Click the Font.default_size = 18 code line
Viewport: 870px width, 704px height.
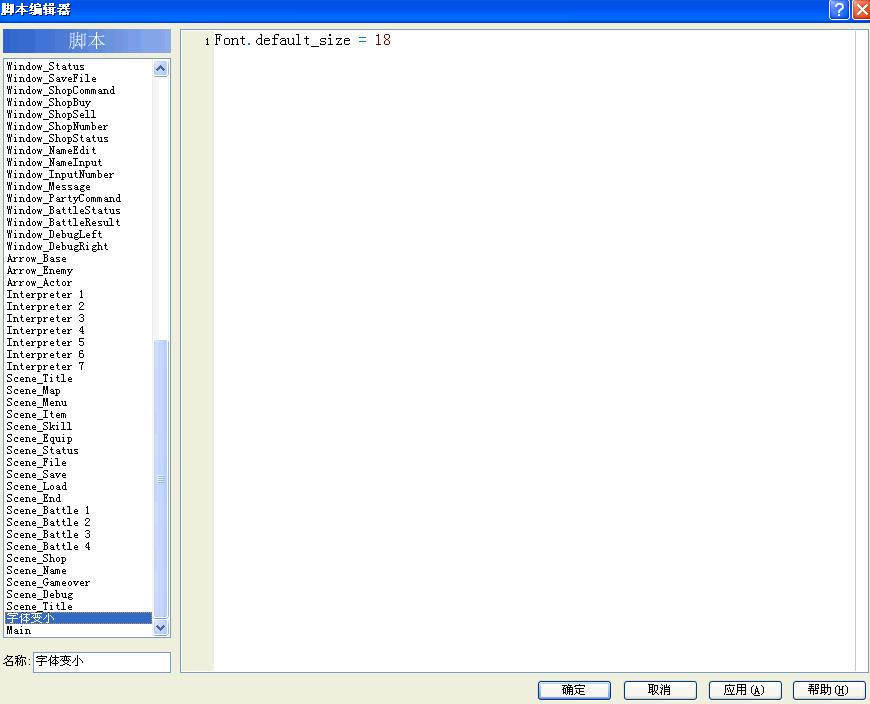[x=302, y=40]
